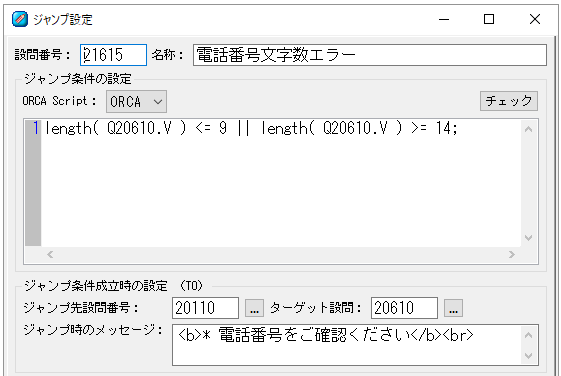Click the editor horizontal scroll left arrow
The image size is (561, 376).
click(x=50, y=254)
